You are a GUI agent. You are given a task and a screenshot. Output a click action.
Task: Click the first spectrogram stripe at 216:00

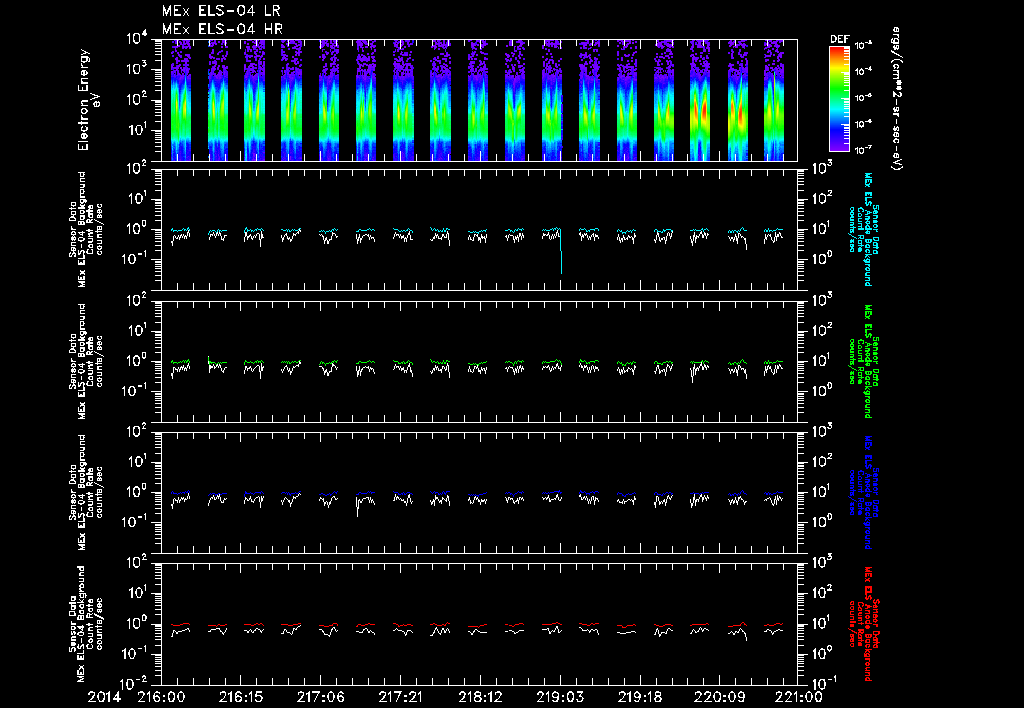[x=181, y=100]
